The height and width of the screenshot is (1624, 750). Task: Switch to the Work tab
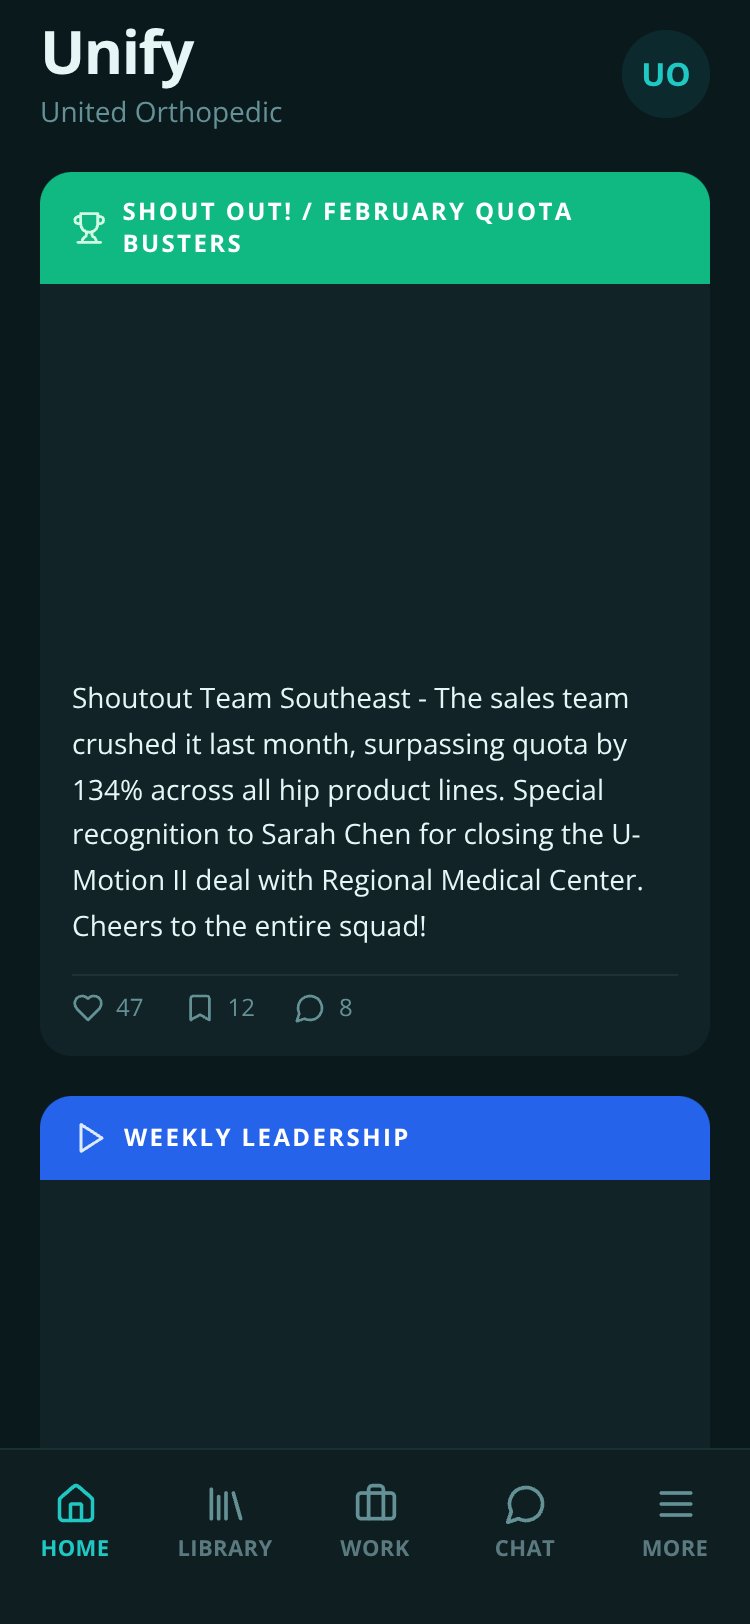point(375,1521)
